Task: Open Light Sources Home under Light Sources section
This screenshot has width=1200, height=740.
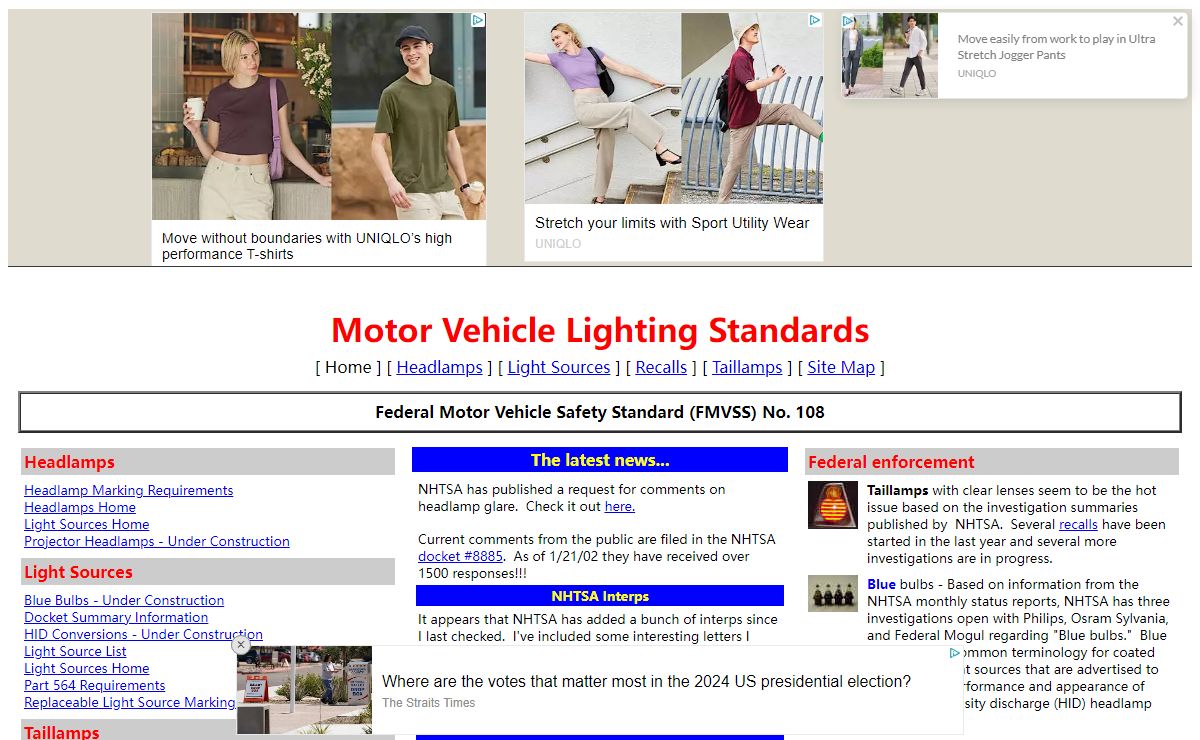Action: [x=87, y=668]
